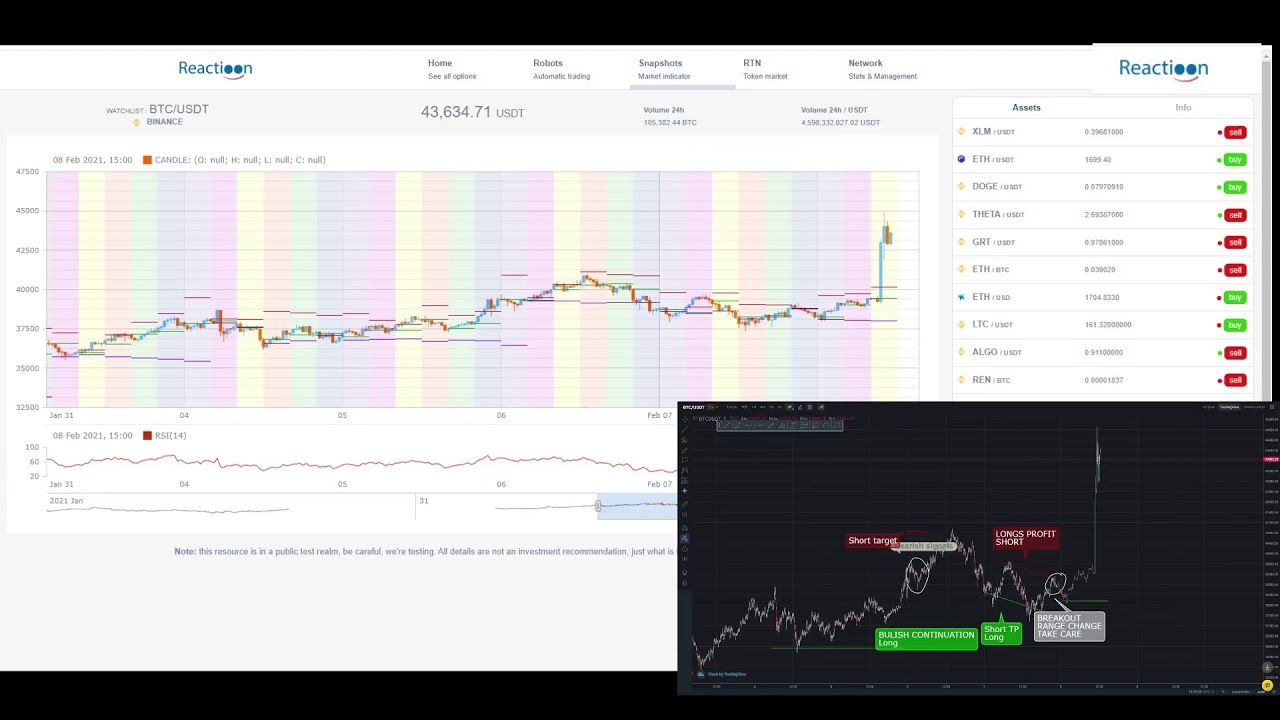The height and width of the screenshot is (720, 1280).
Task: Click the Short TP Long annotation
Action: click(1001, 633)
